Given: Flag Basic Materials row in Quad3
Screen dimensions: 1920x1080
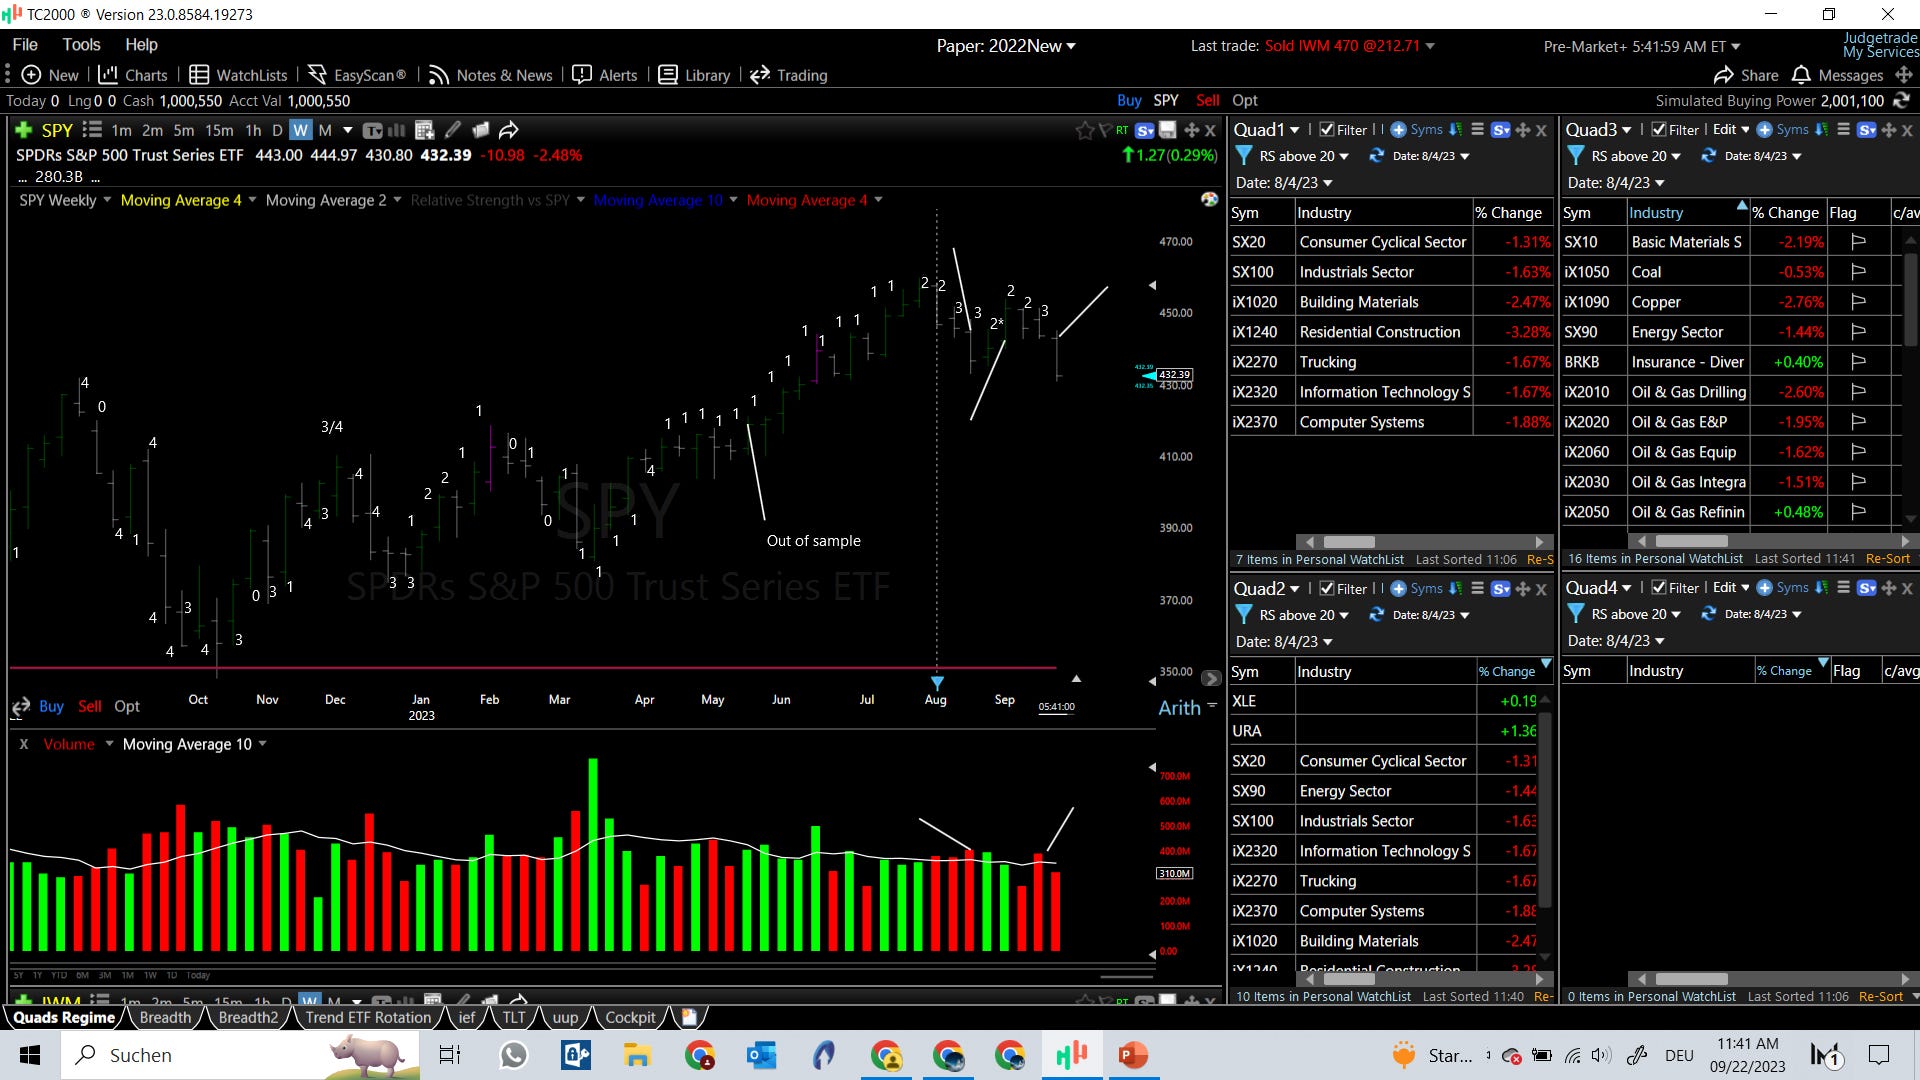Looking at the screenshot, I should (1858, 242).
